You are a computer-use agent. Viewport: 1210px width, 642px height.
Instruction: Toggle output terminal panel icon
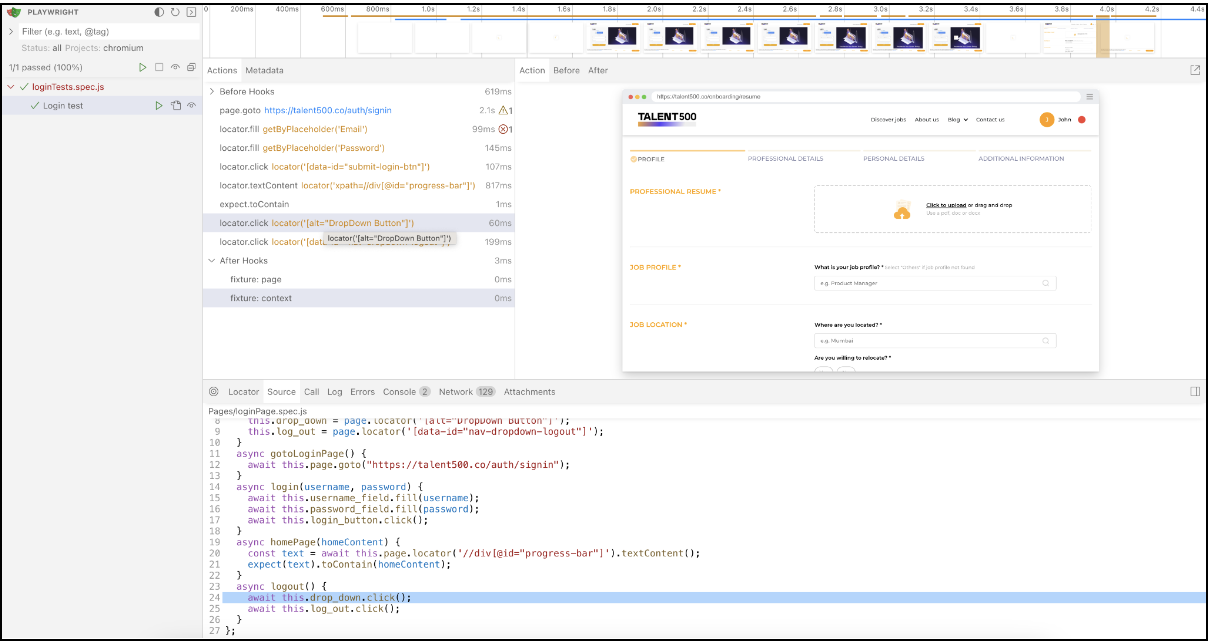point(190,12)
